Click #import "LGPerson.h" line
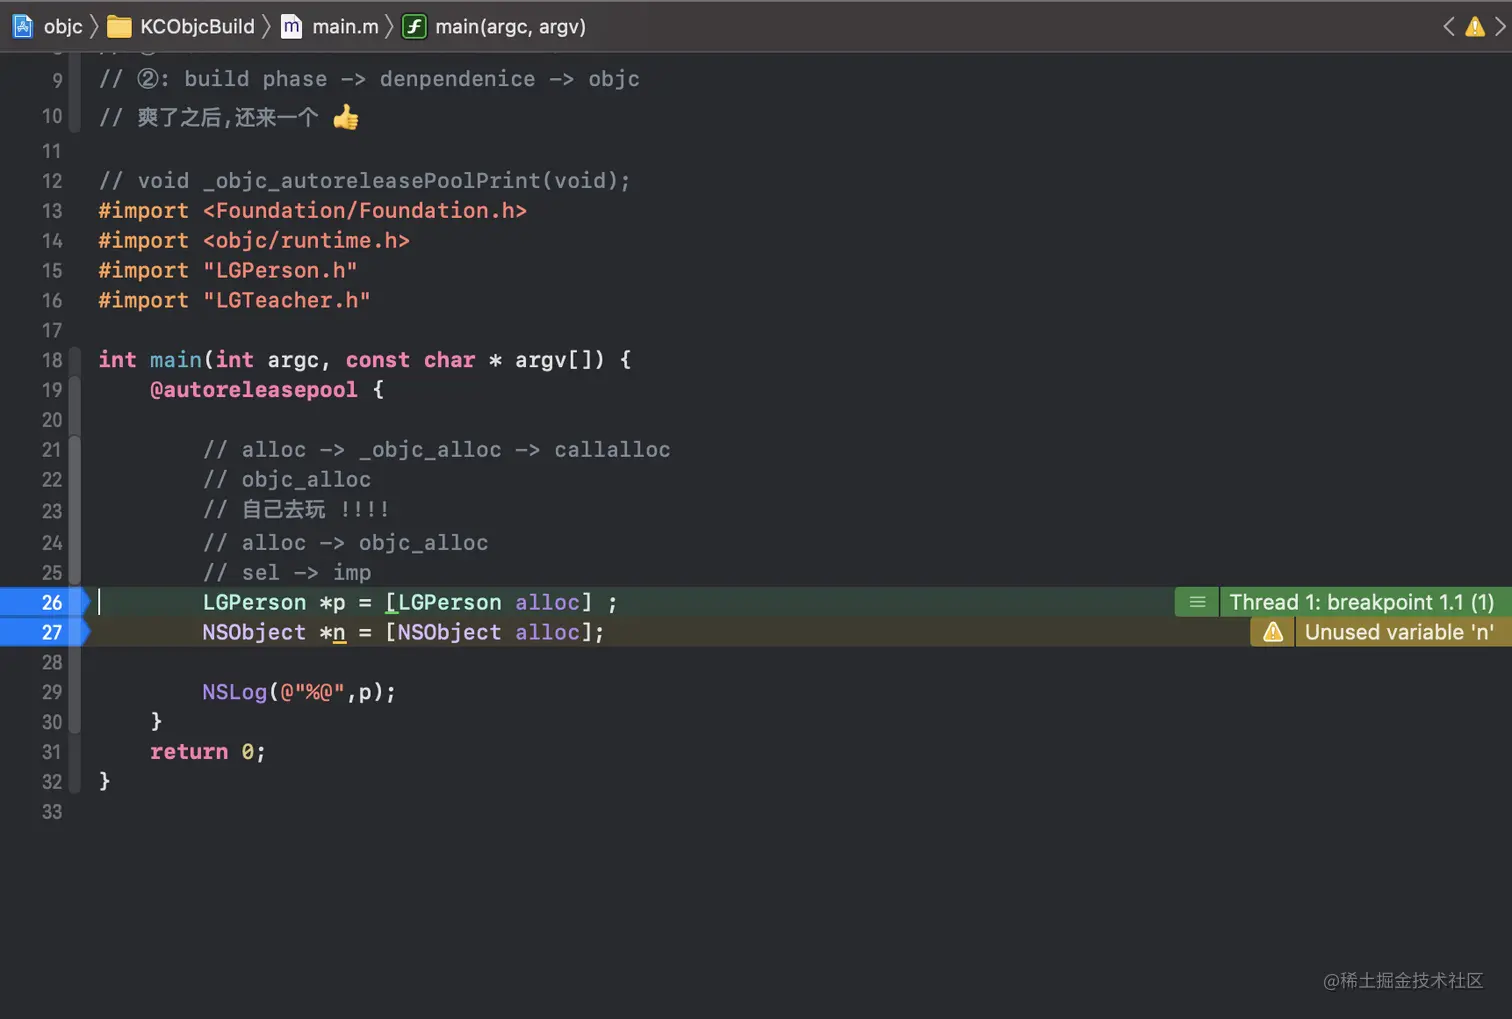This screenshot has width=1512, height=1019. pyautogui.click(x=228, y=271)
